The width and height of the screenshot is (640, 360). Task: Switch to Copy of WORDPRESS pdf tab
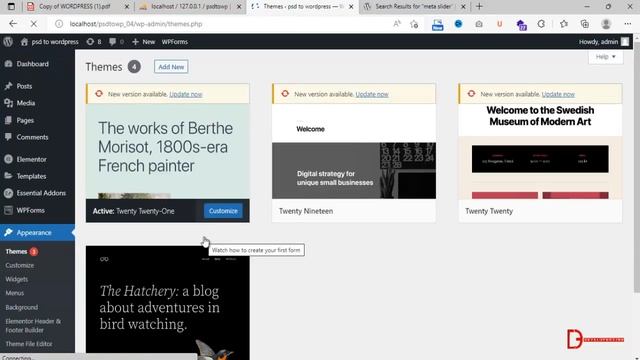click(75, 7)
